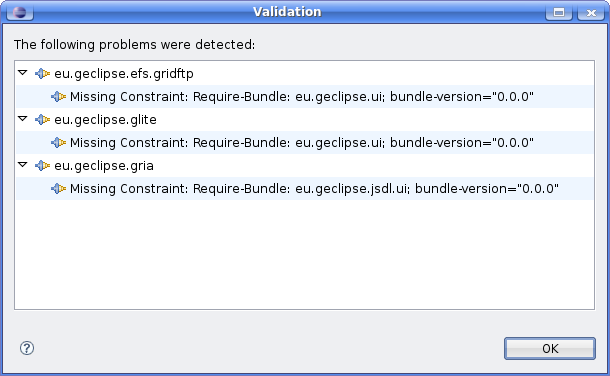This screenshot has height=376, width=610.
Task: Collapse the eu.geclipse.glite tree node
Action: [23, 119]
